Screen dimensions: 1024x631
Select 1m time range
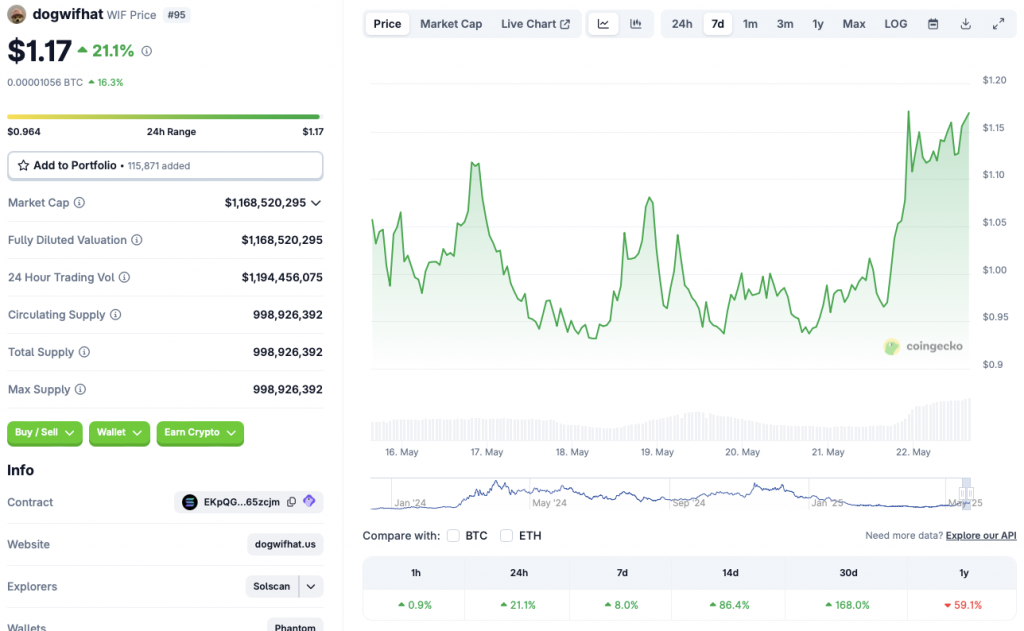750,24
